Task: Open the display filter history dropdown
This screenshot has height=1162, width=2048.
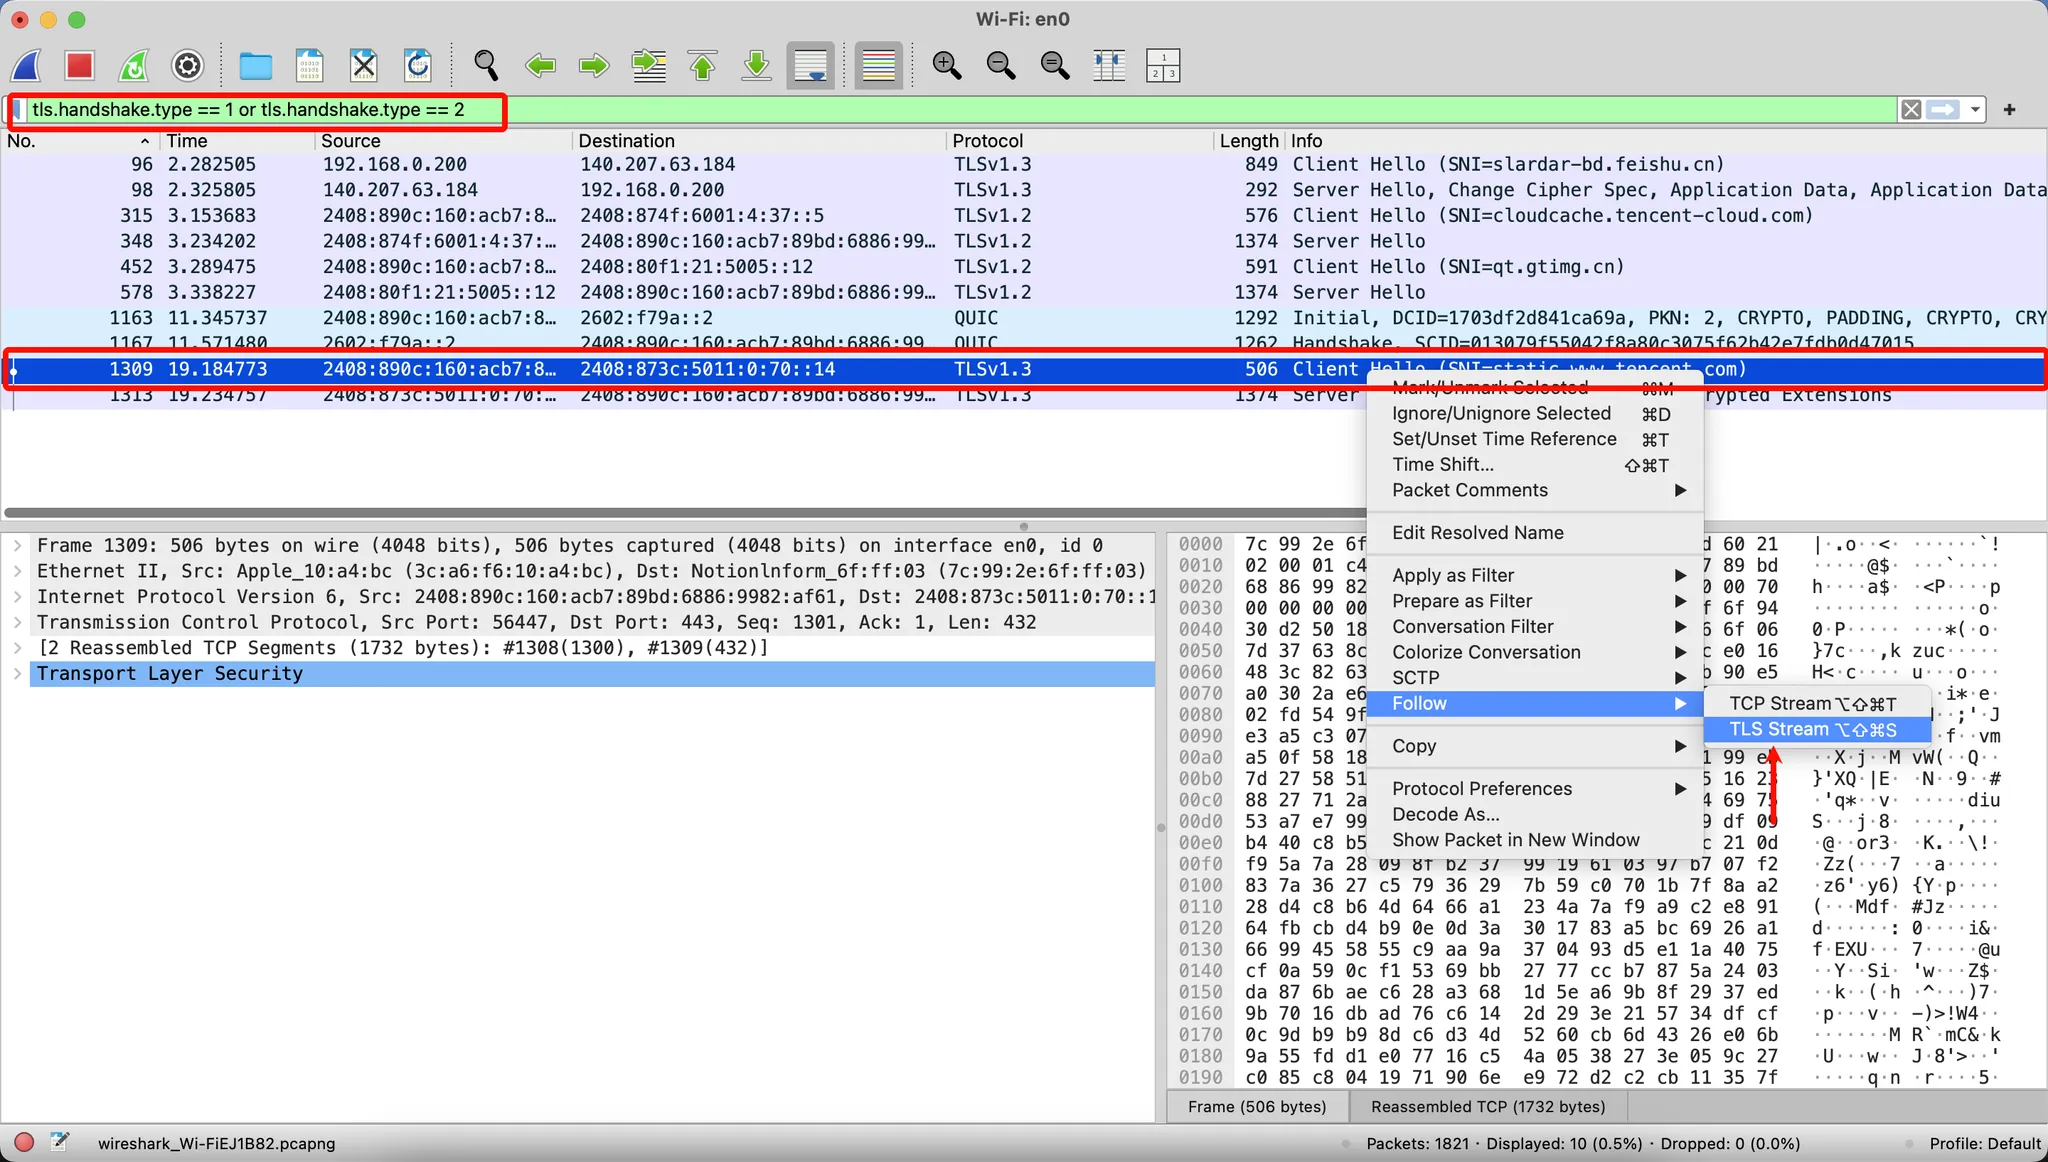Action: [1975, 110]
